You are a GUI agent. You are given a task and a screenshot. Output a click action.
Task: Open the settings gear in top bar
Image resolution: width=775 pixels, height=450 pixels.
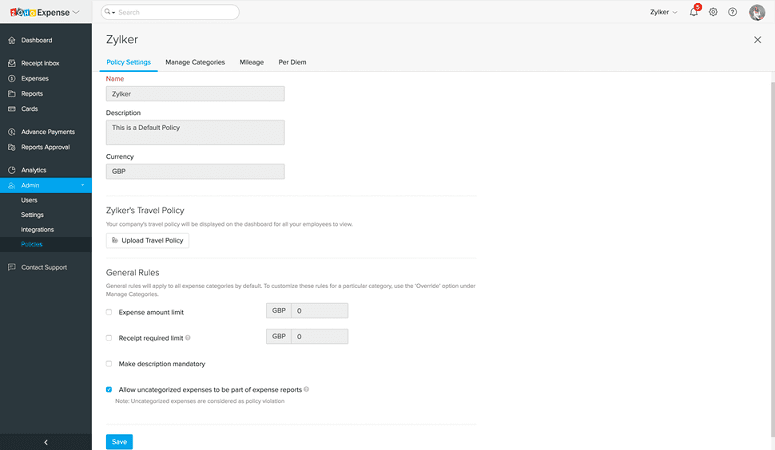pos(713,12)
